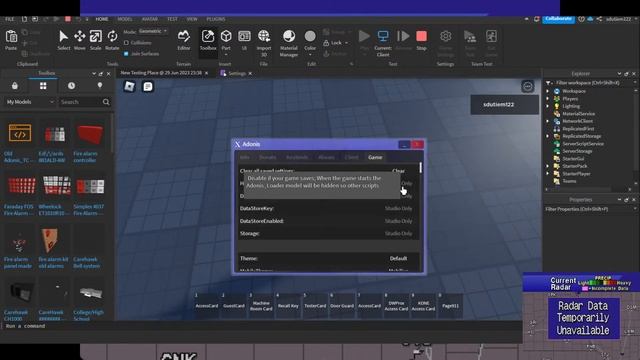Expand the ReplicatedStorage node
640x360 pixels.
(x=548, y=136)
